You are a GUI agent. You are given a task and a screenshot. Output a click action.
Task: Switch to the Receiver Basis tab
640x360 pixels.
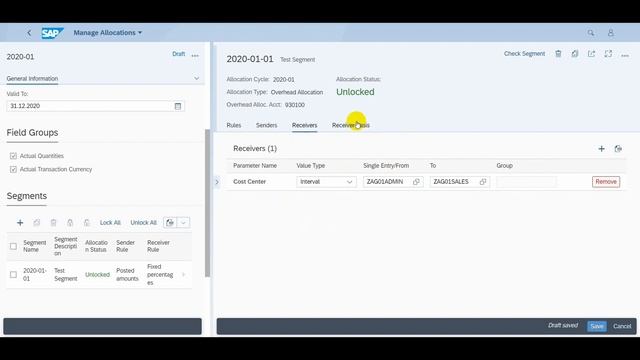[351, 125]
